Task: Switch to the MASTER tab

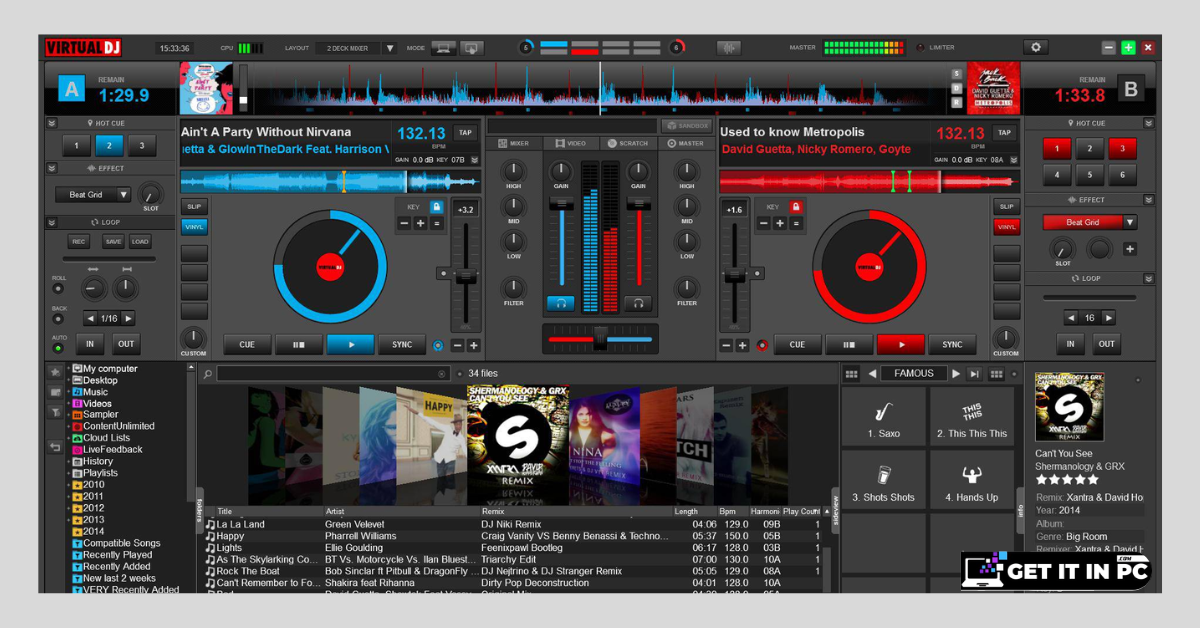Action: point(685,143)
